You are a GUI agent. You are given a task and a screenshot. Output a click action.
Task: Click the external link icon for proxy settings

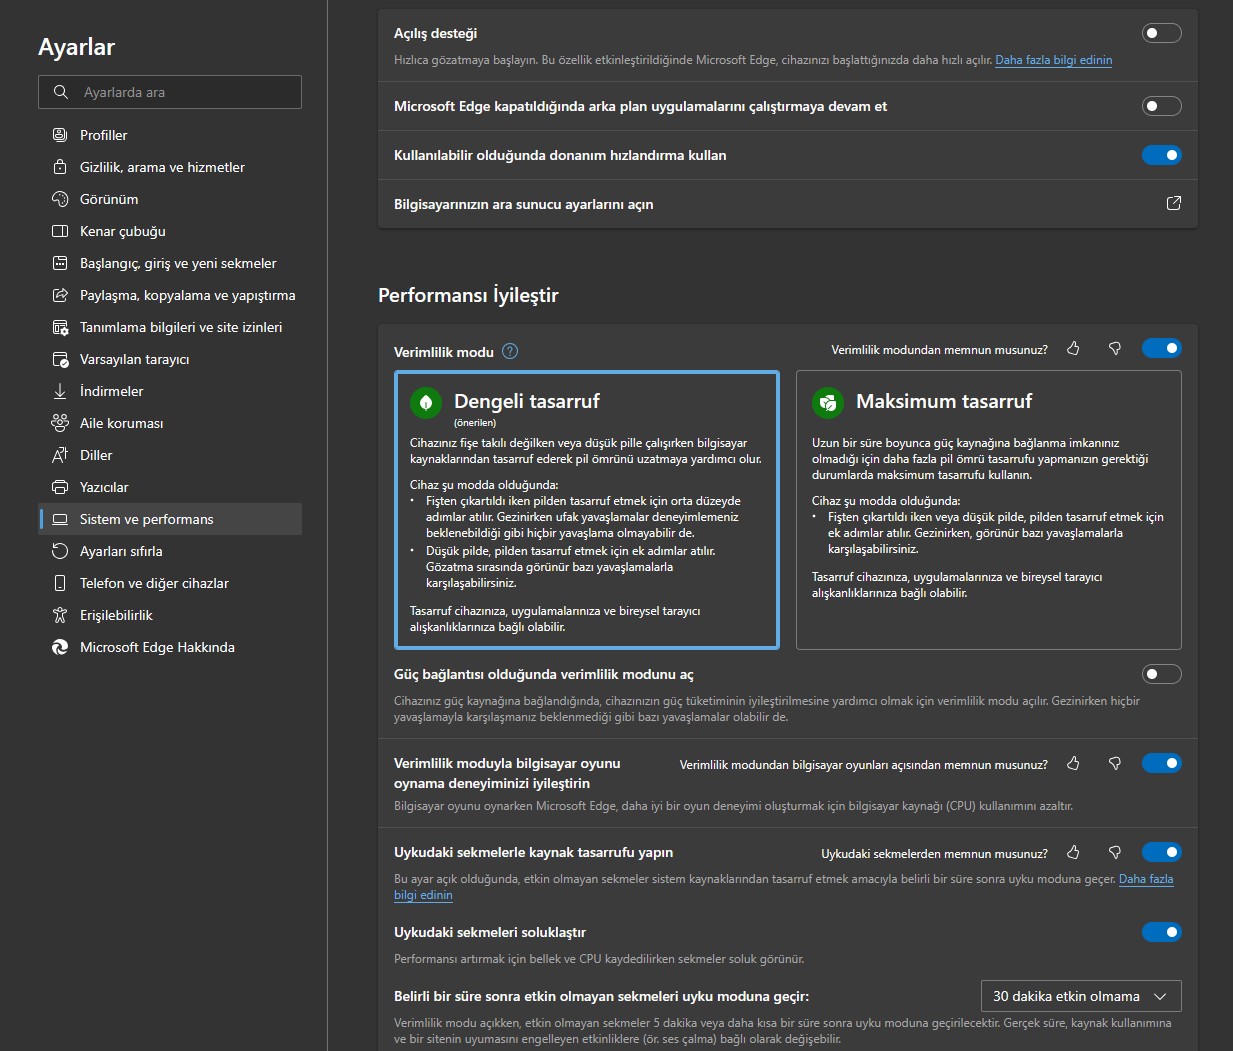(x=1174, y=203)
